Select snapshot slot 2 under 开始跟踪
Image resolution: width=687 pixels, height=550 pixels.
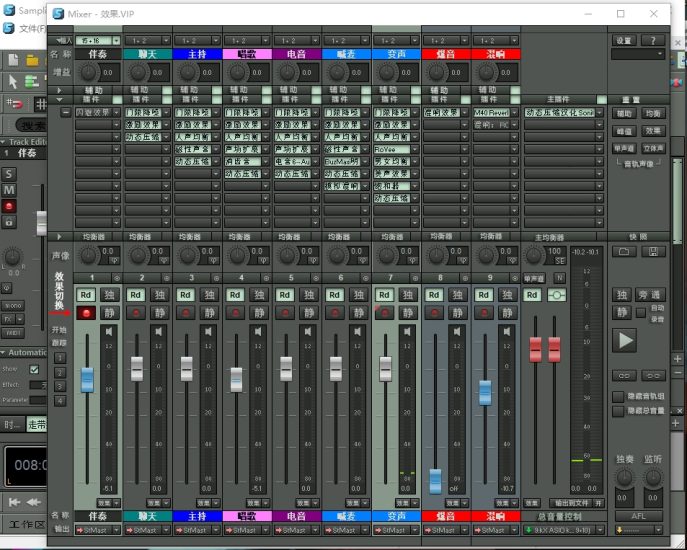point(60,373)
